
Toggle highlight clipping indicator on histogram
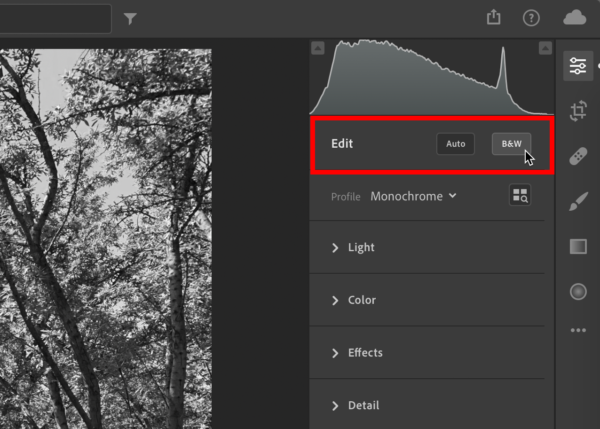click(545, 48)
